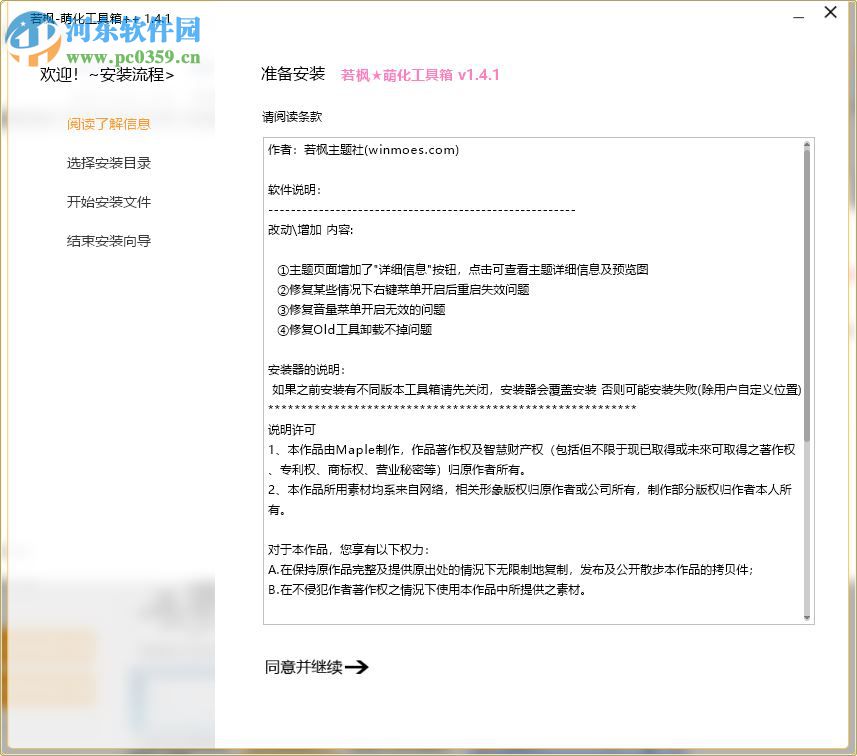Click the 准备安装 heading
Screen dimensions: 857x756
(x=292, y=73)
